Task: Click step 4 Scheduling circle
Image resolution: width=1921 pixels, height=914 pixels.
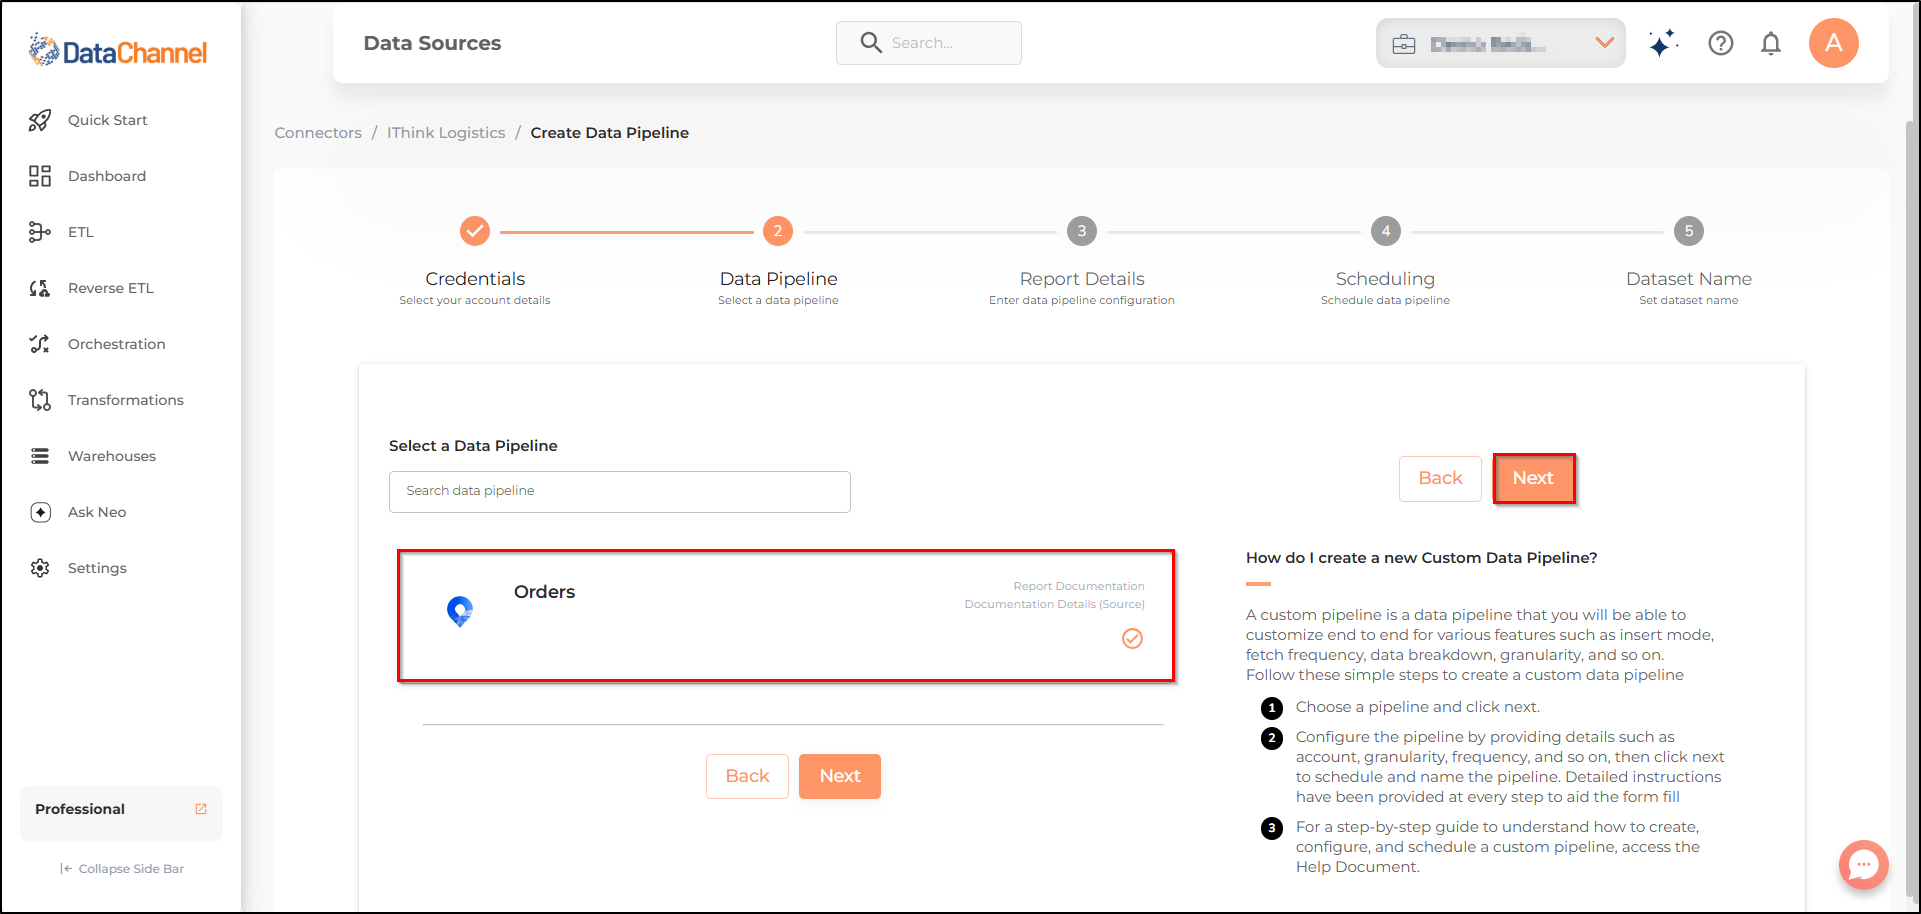Action: tap(1385, 231)
